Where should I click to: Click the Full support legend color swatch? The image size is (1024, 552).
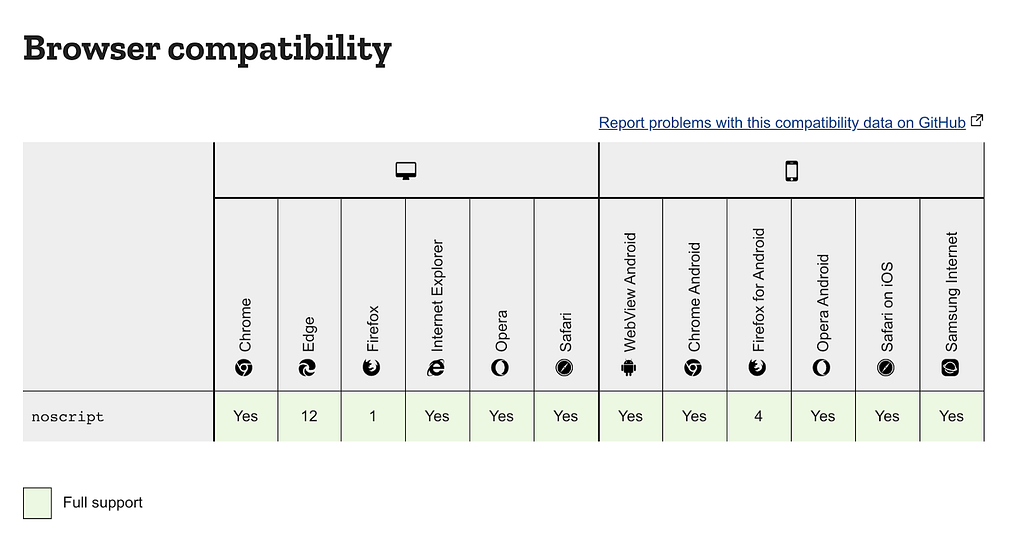coord(37,503)
